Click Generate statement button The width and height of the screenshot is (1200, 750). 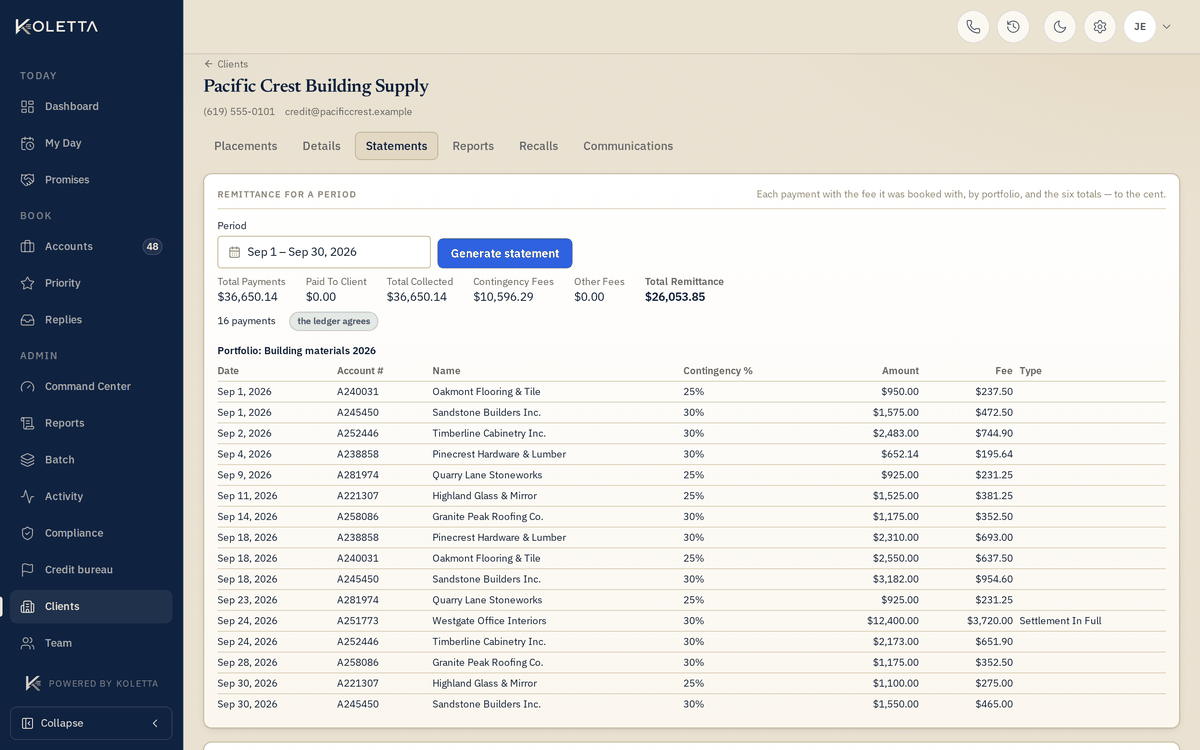[505, 253]
